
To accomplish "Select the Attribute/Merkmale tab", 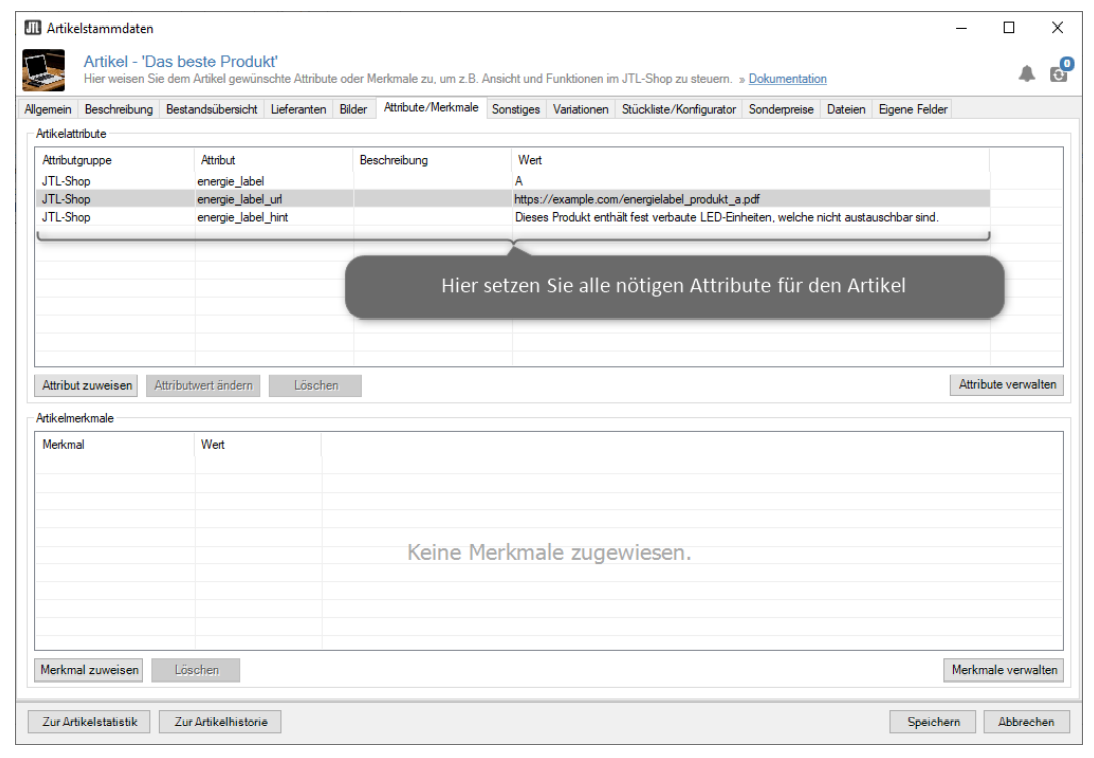I will coord(431,107).
